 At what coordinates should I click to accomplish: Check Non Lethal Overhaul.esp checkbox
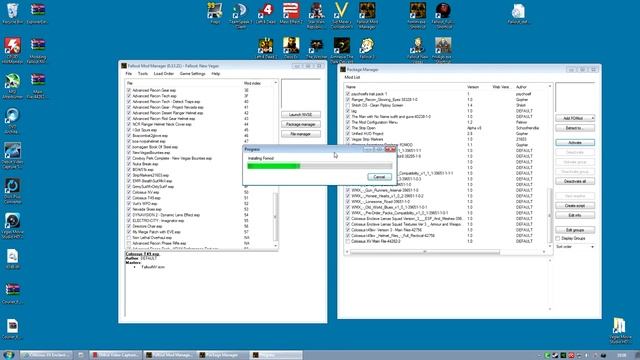click(x=129, y=238)
